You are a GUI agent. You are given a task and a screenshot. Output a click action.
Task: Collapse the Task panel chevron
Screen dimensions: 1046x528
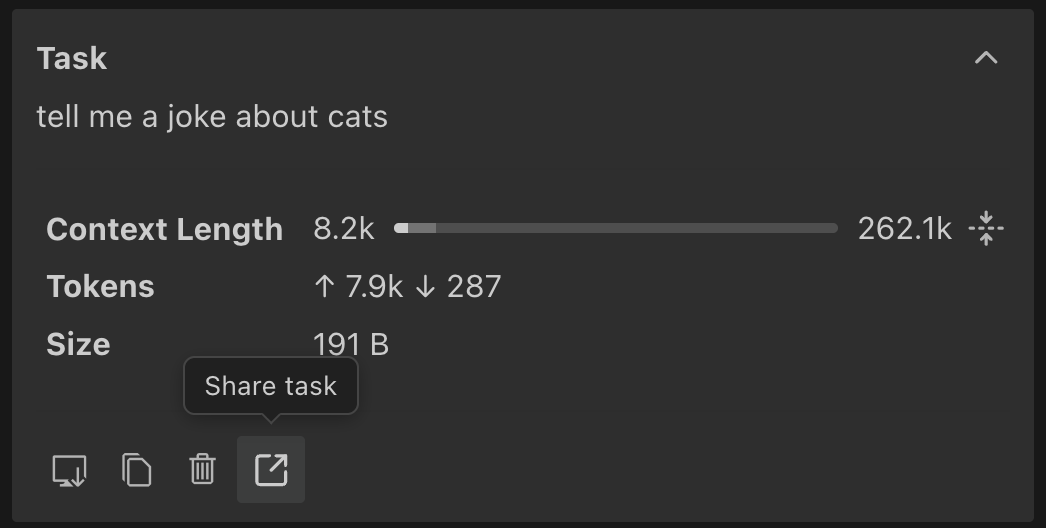(986, 58)
